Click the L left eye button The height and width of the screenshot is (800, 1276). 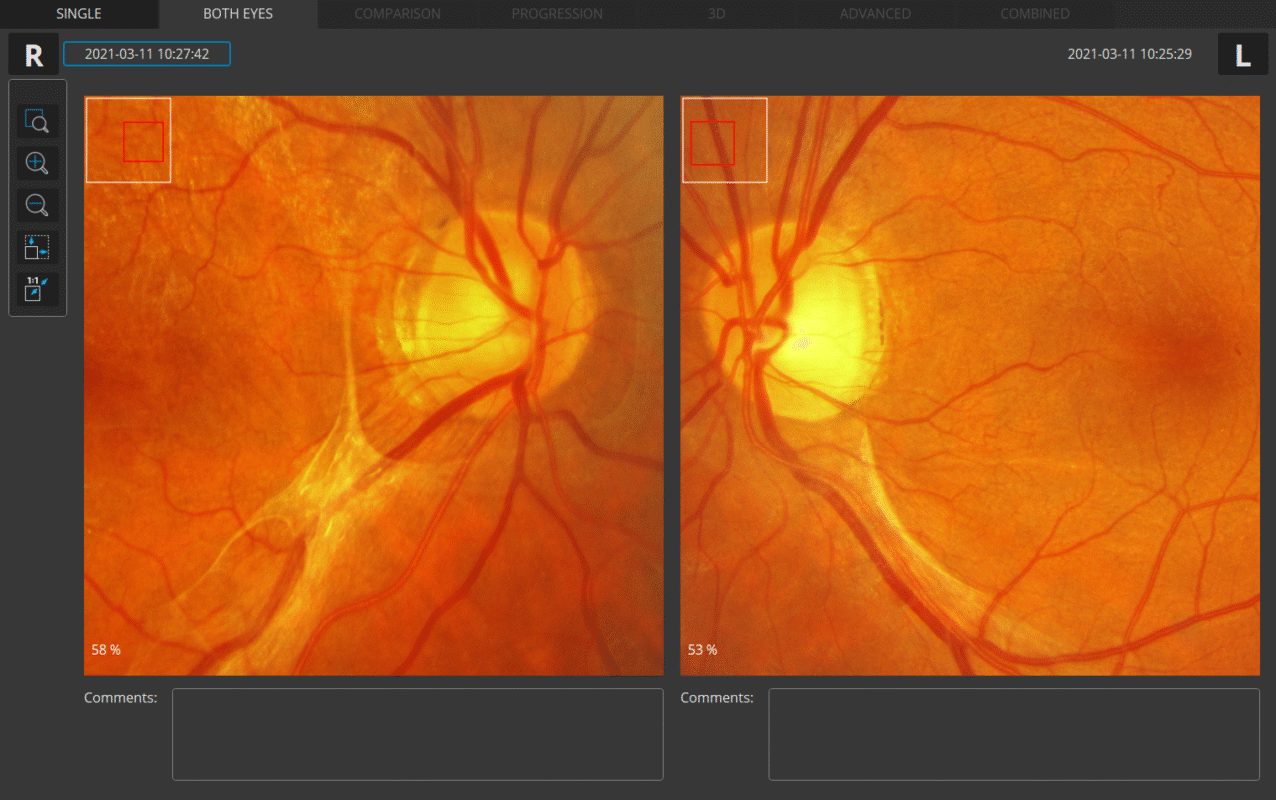[x=1243, y=54]
